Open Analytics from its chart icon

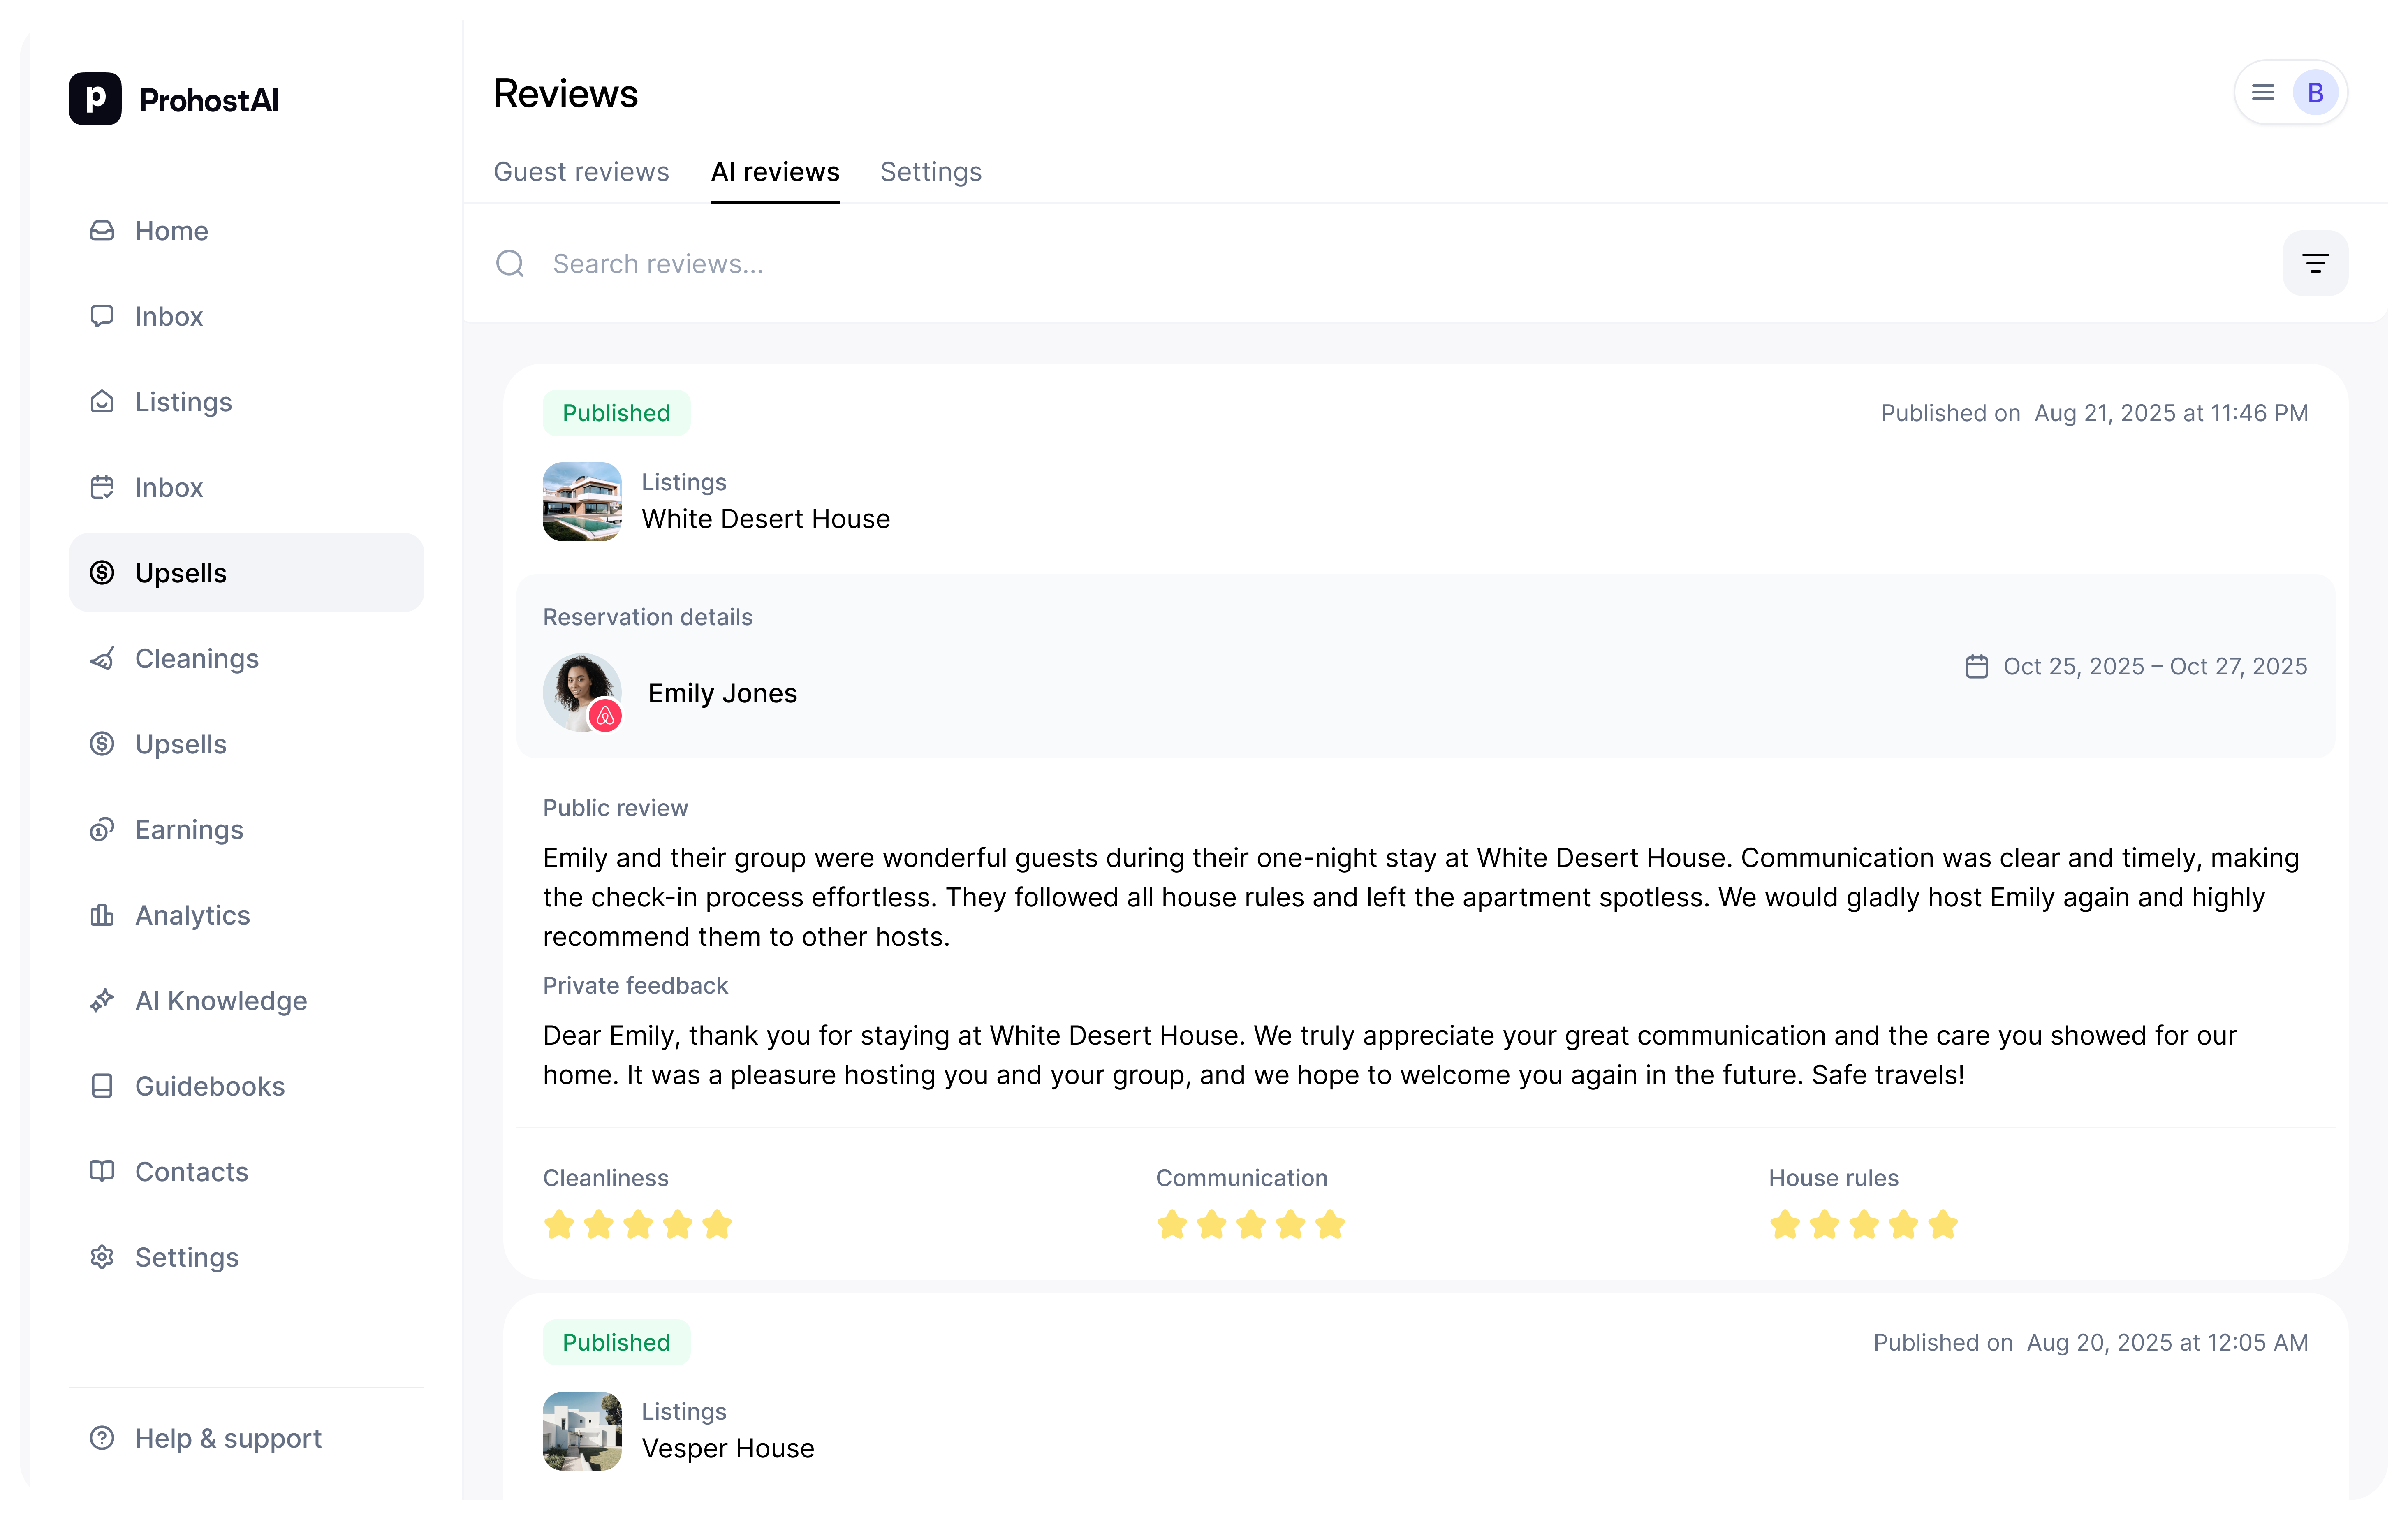pos(103,915)
